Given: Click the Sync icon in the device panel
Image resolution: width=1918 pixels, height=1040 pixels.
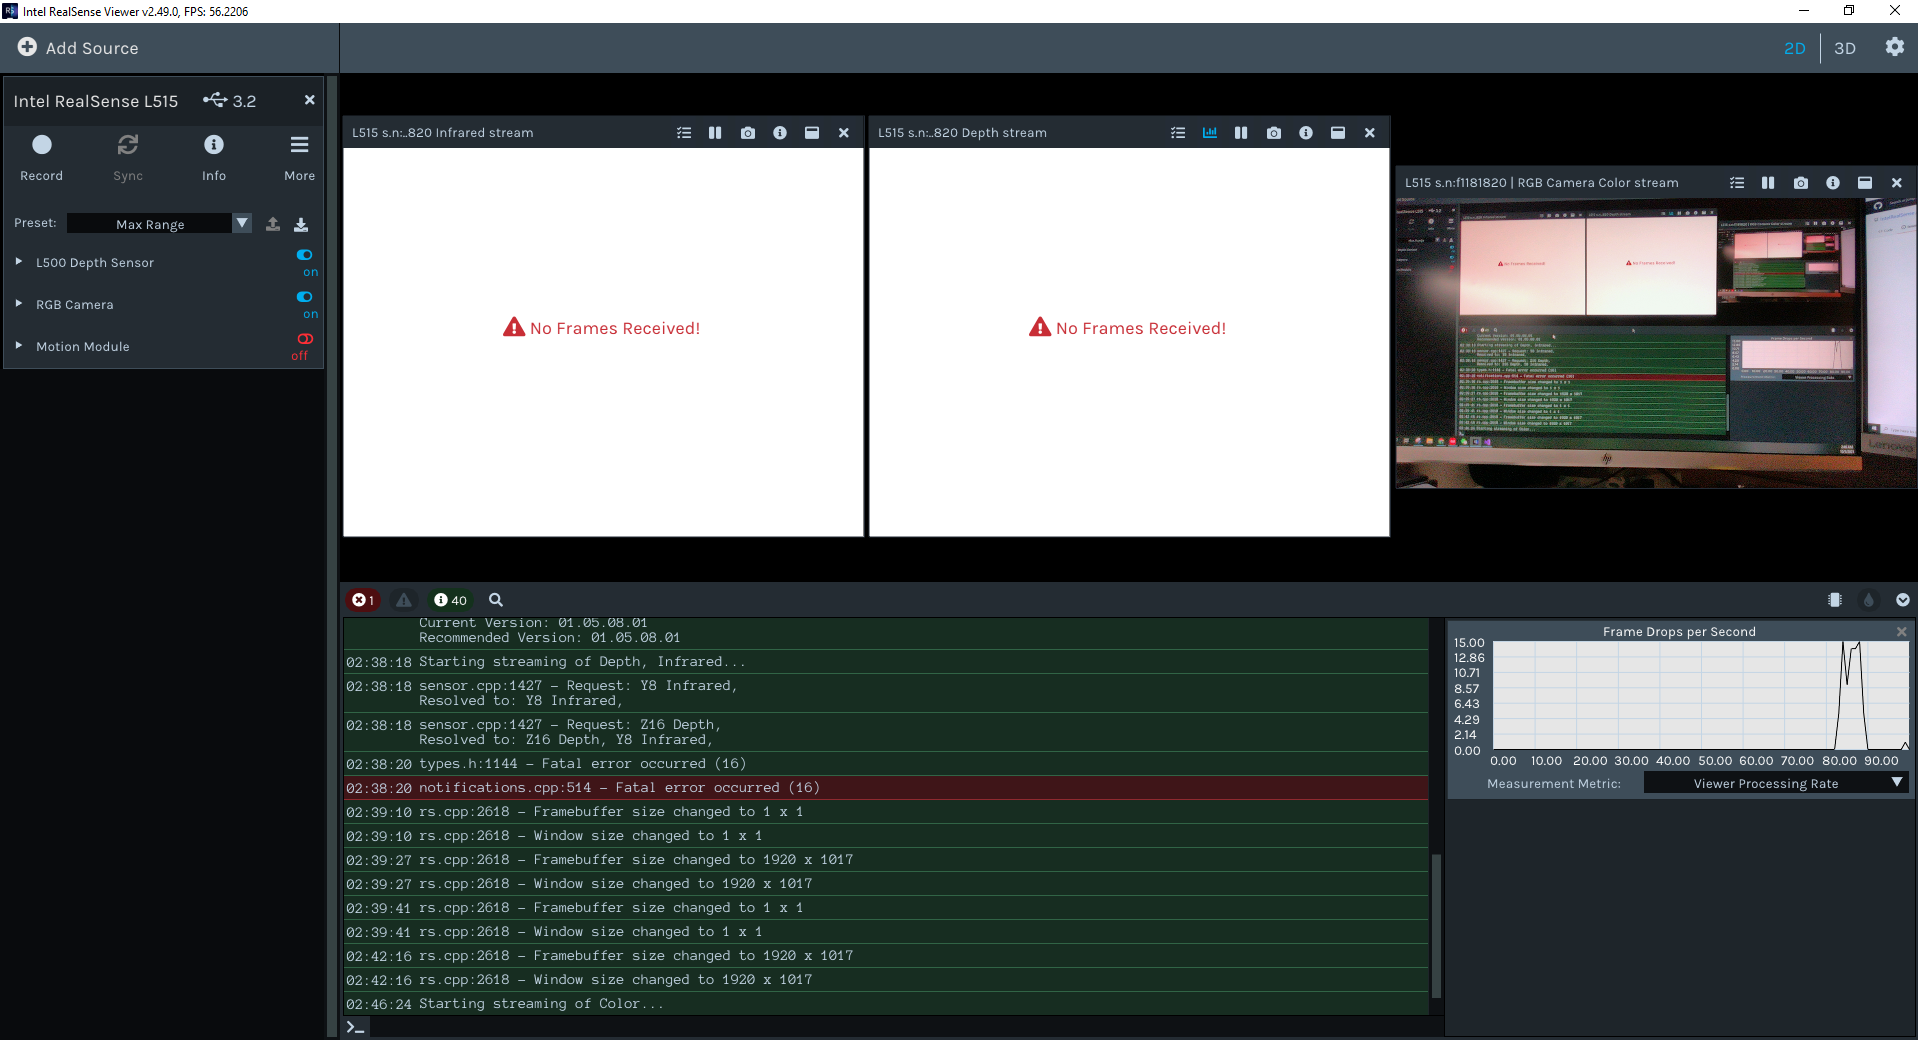Looking at the screenshot, I should pos(127,144).
